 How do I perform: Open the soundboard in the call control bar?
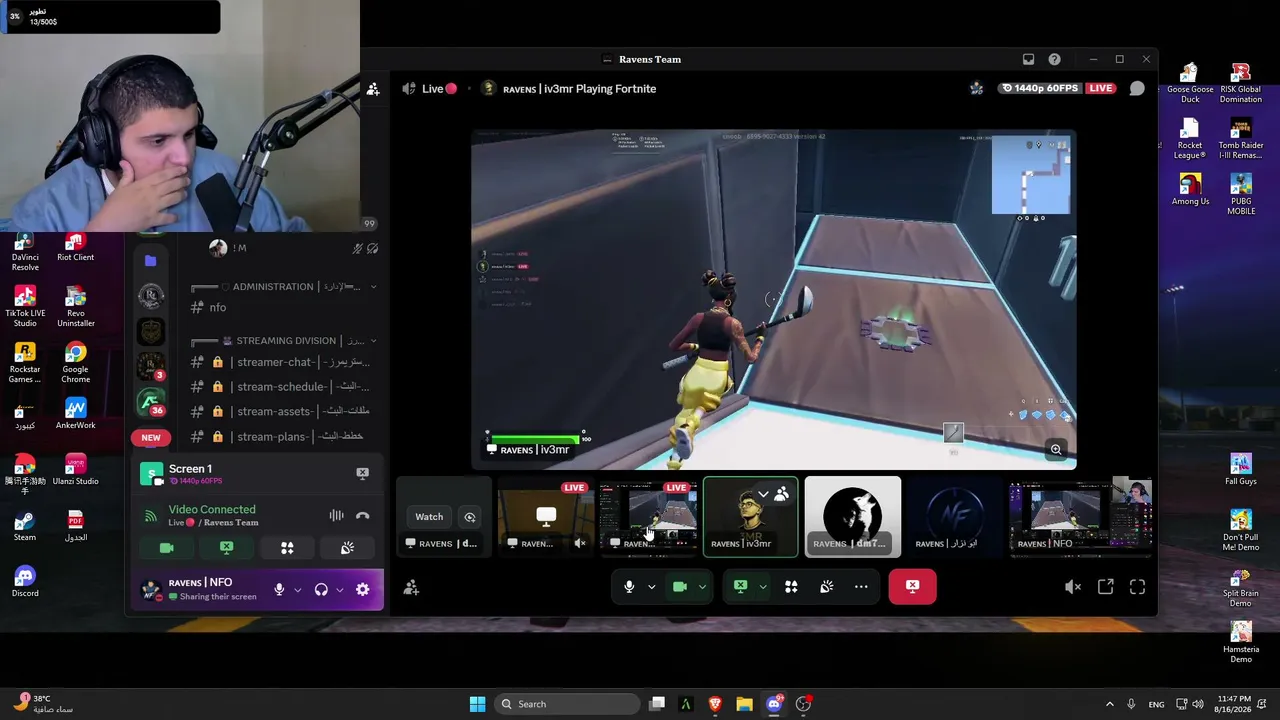tap(827, 587)
